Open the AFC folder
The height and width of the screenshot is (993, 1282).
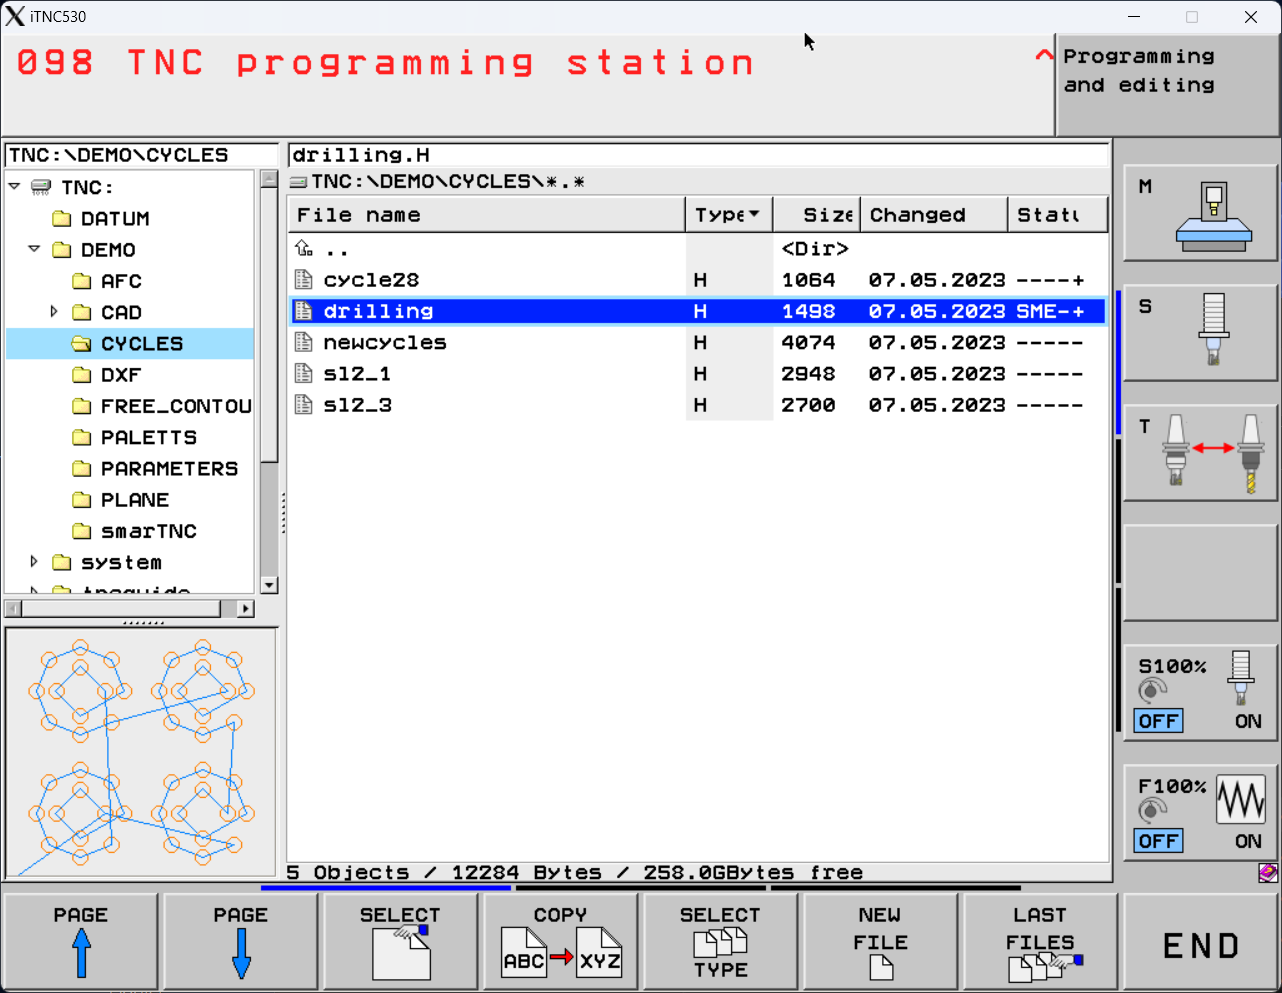[x=107, y=281]
